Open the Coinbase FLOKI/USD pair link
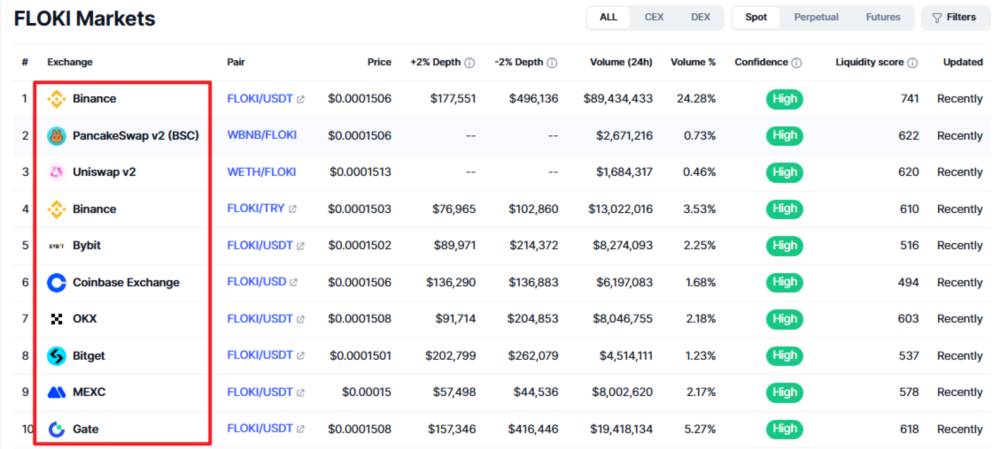Image resolution: width=1000 pixels, height=449 pixels. coord(256,283)
